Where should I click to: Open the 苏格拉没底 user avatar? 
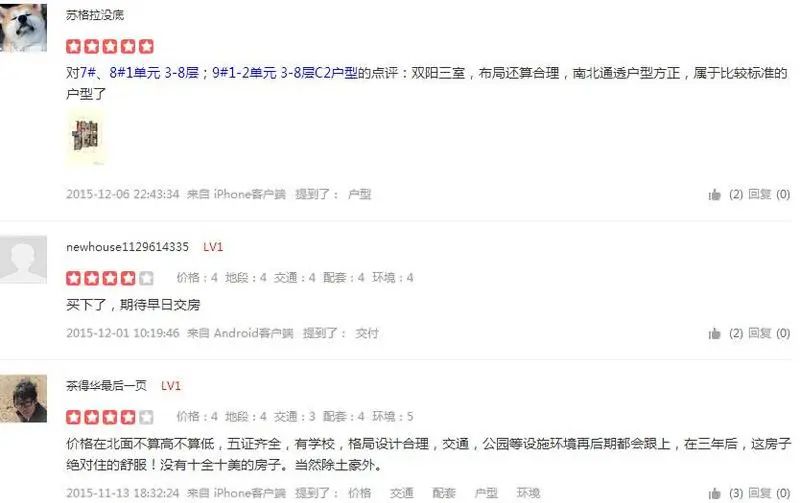(x=23, y=27)
